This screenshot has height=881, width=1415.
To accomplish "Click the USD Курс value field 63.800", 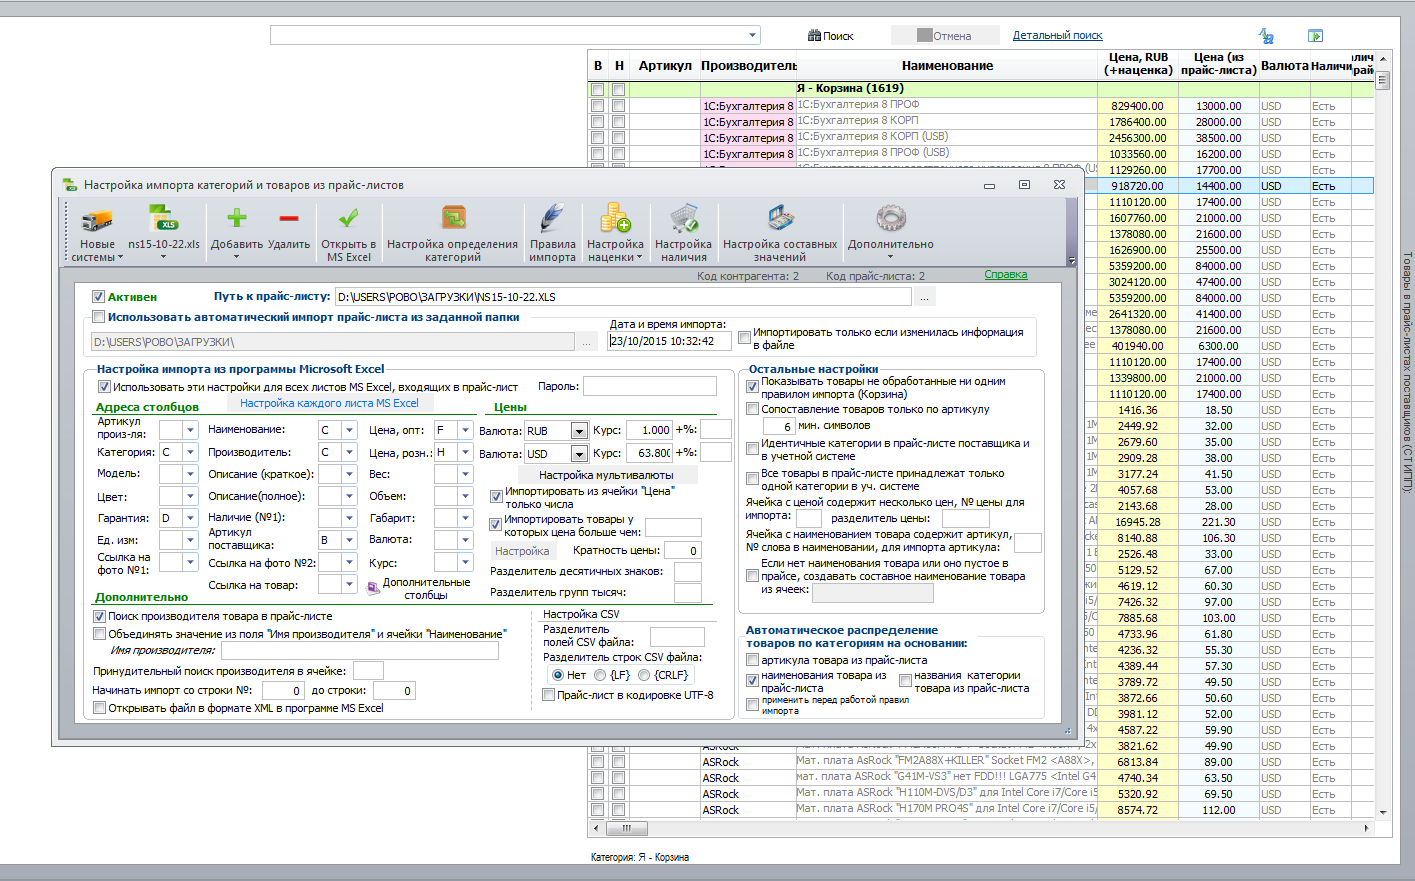I will pyautogui.click(x=649, y=453).
